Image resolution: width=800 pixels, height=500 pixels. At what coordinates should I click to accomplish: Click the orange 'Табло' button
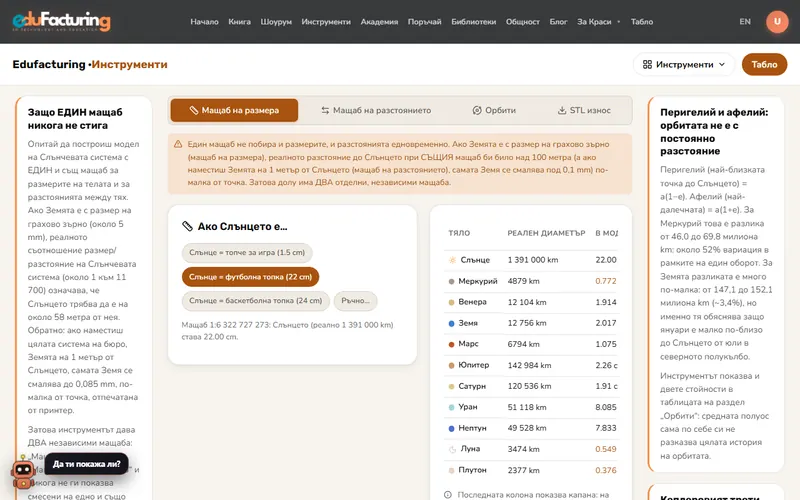(764, 64)
